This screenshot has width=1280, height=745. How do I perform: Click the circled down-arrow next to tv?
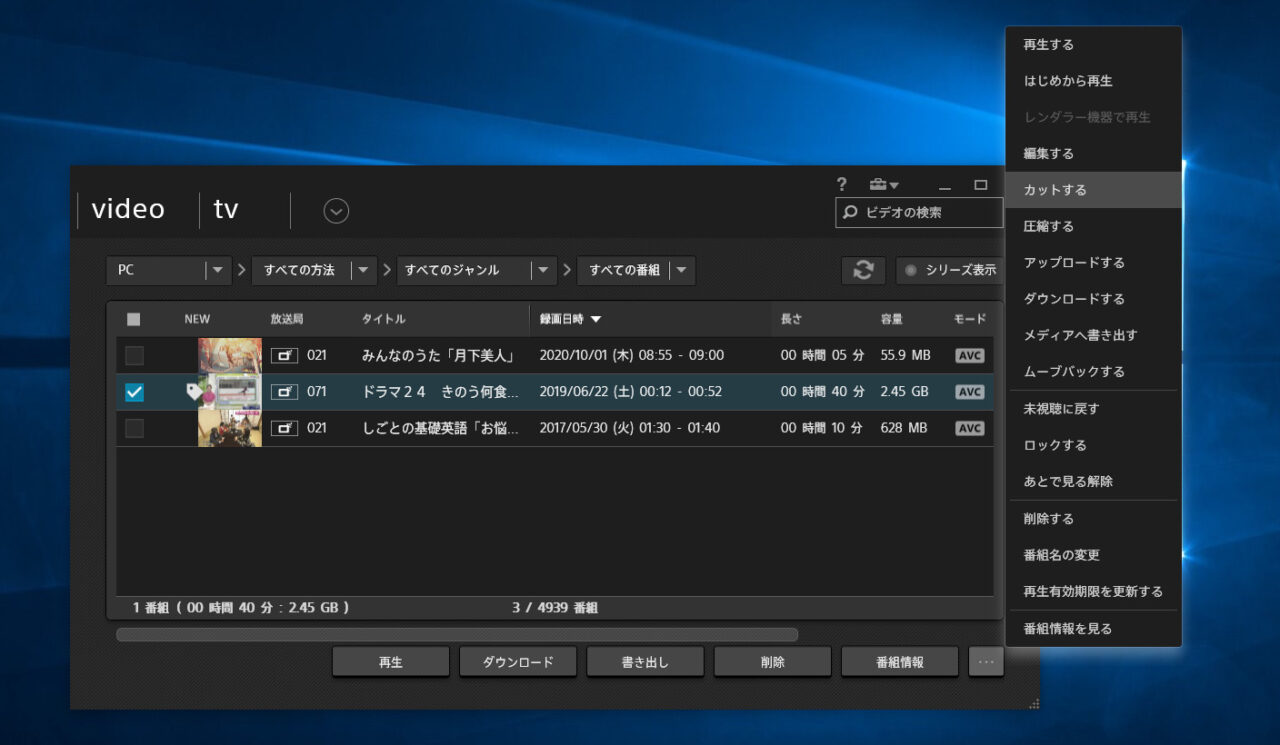point(336,211)
